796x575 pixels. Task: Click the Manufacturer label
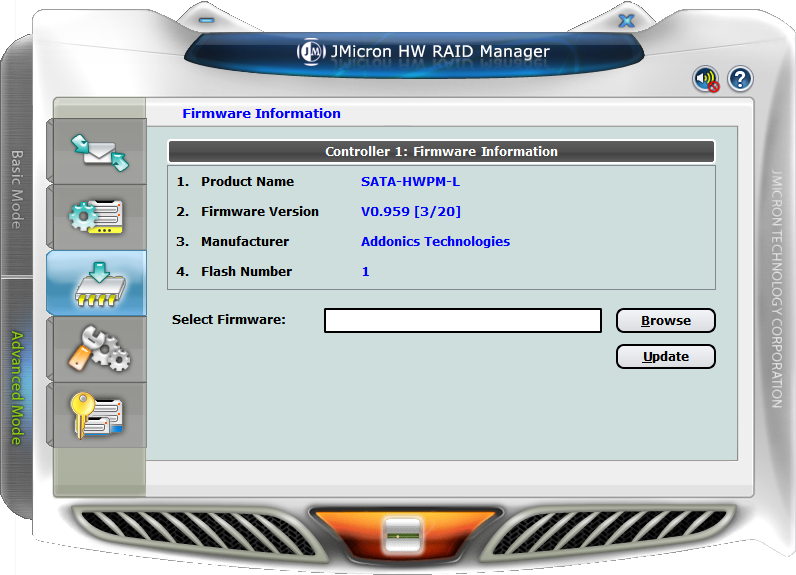click(245, 242)
